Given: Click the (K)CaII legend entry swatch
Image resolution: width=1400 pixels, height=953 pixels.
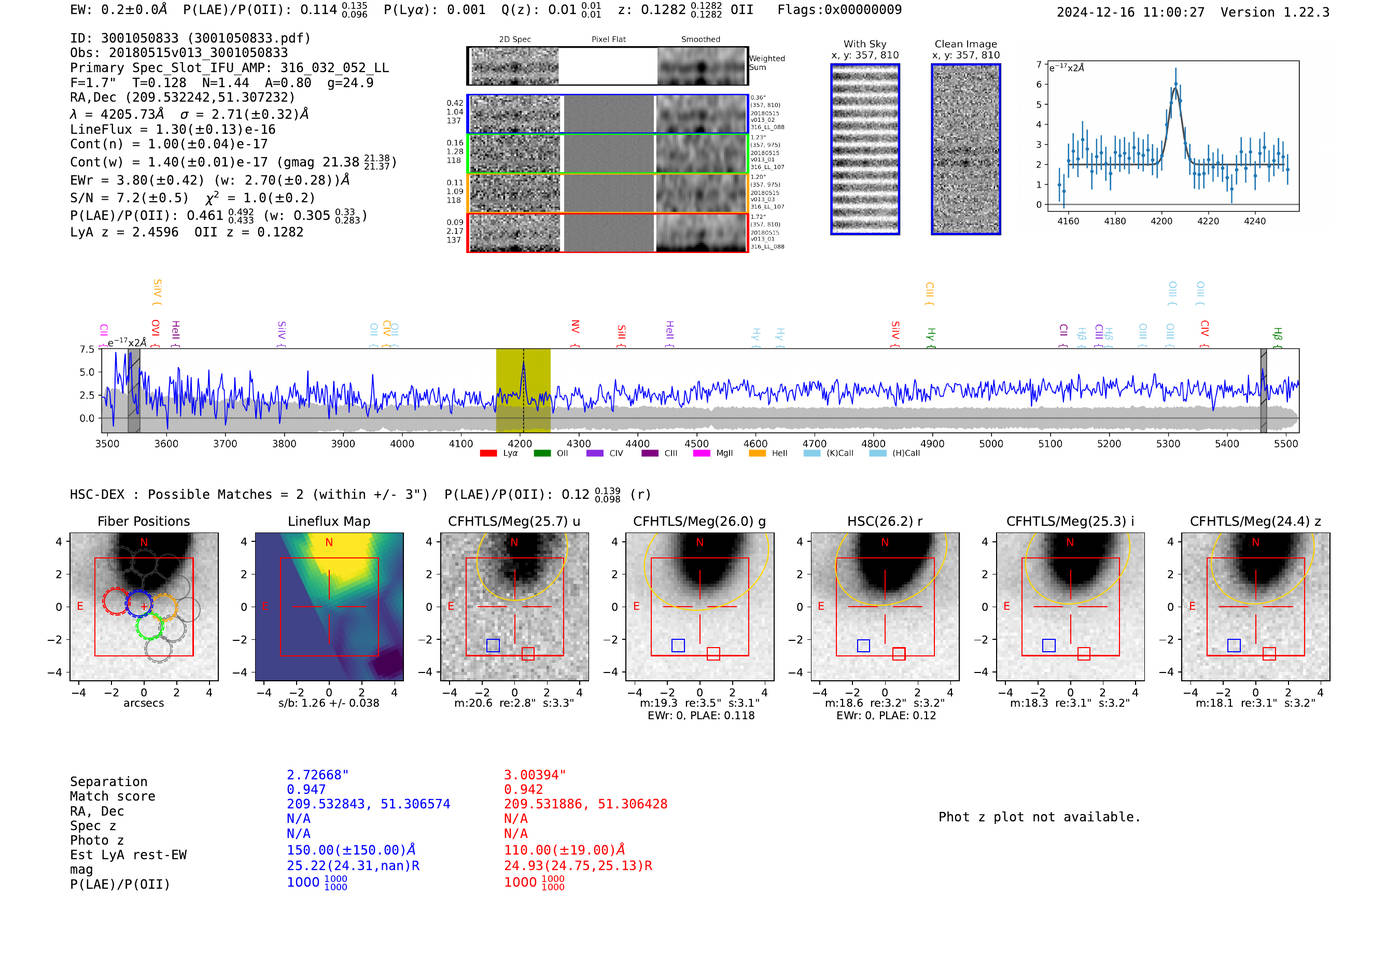Looking at the screenshot, I should coord(812,453).
